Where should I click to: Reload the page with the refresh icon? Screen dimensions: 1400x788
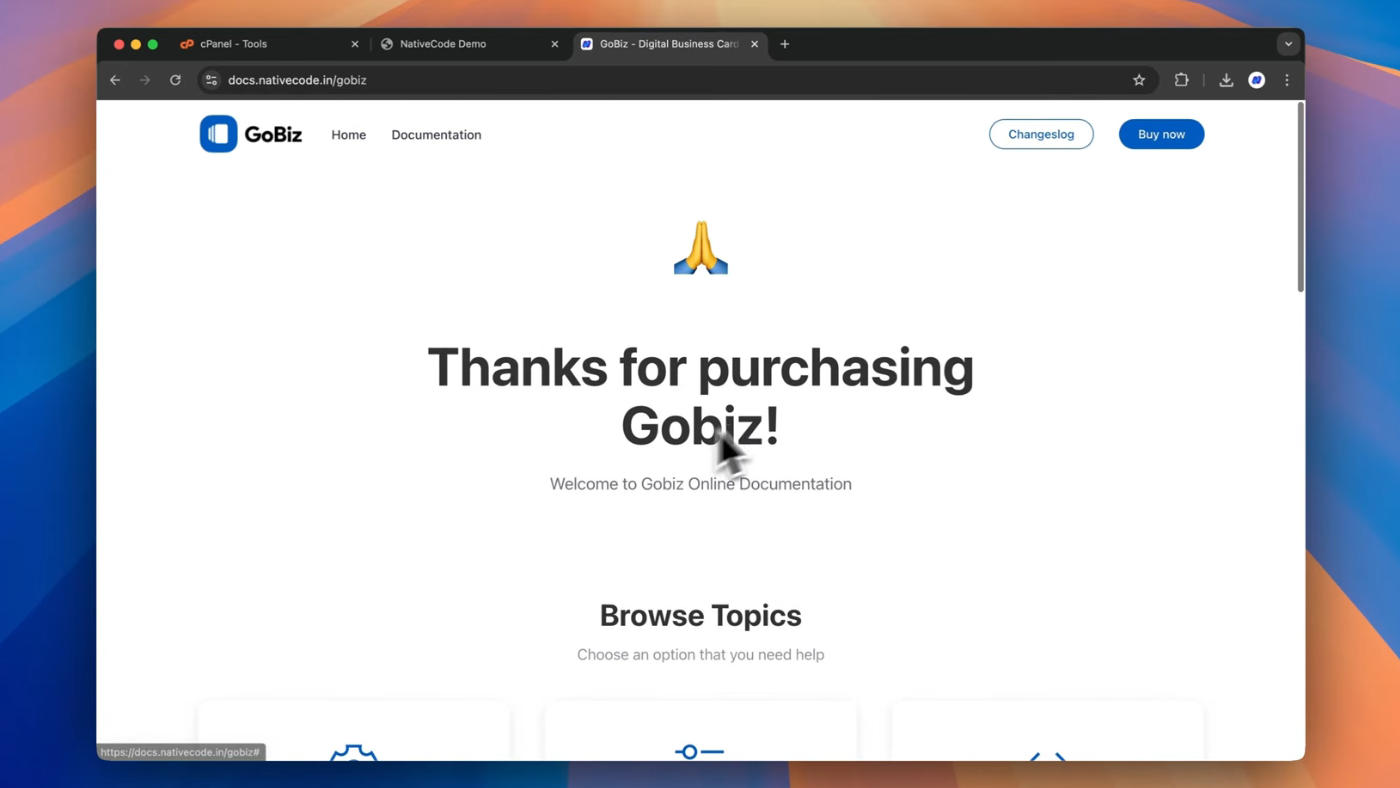(175, 80)
